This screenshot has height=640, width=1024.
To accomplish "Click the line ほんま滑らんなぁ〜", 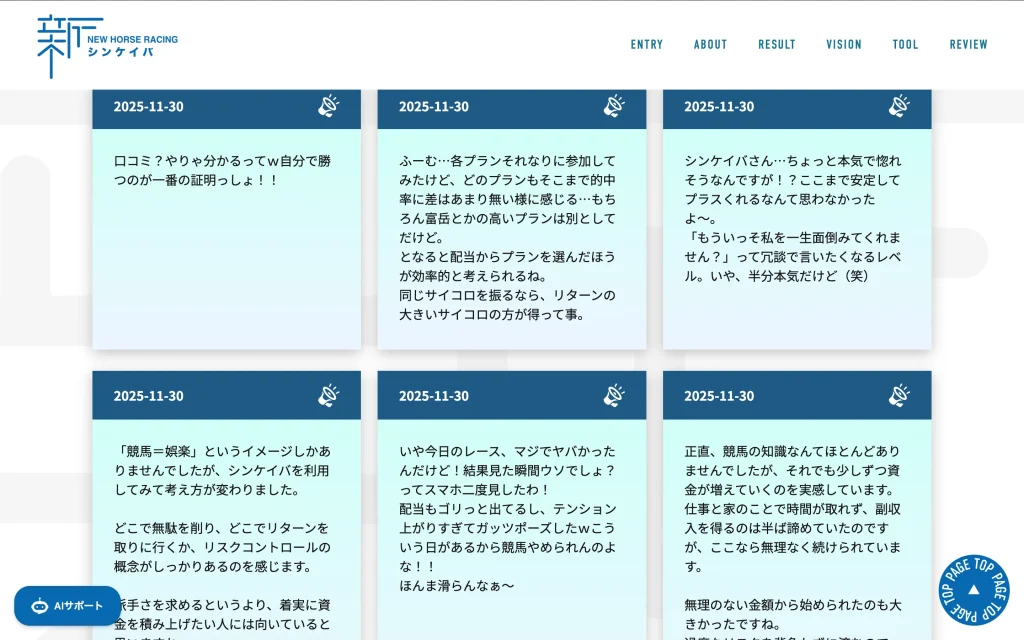I will tap(457, 586).
